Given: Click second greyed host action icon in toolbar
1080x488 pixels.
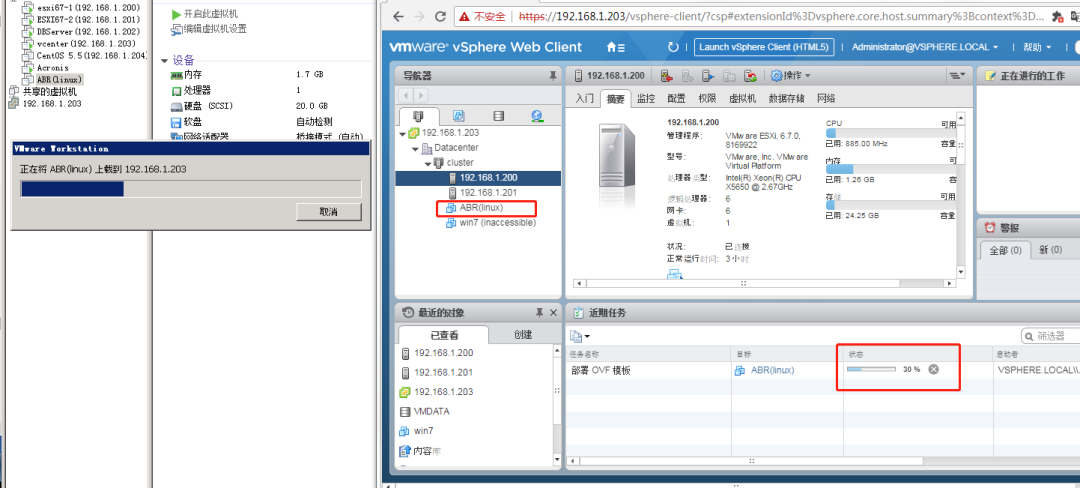Looking at the screenshot, I should point(687,76).
